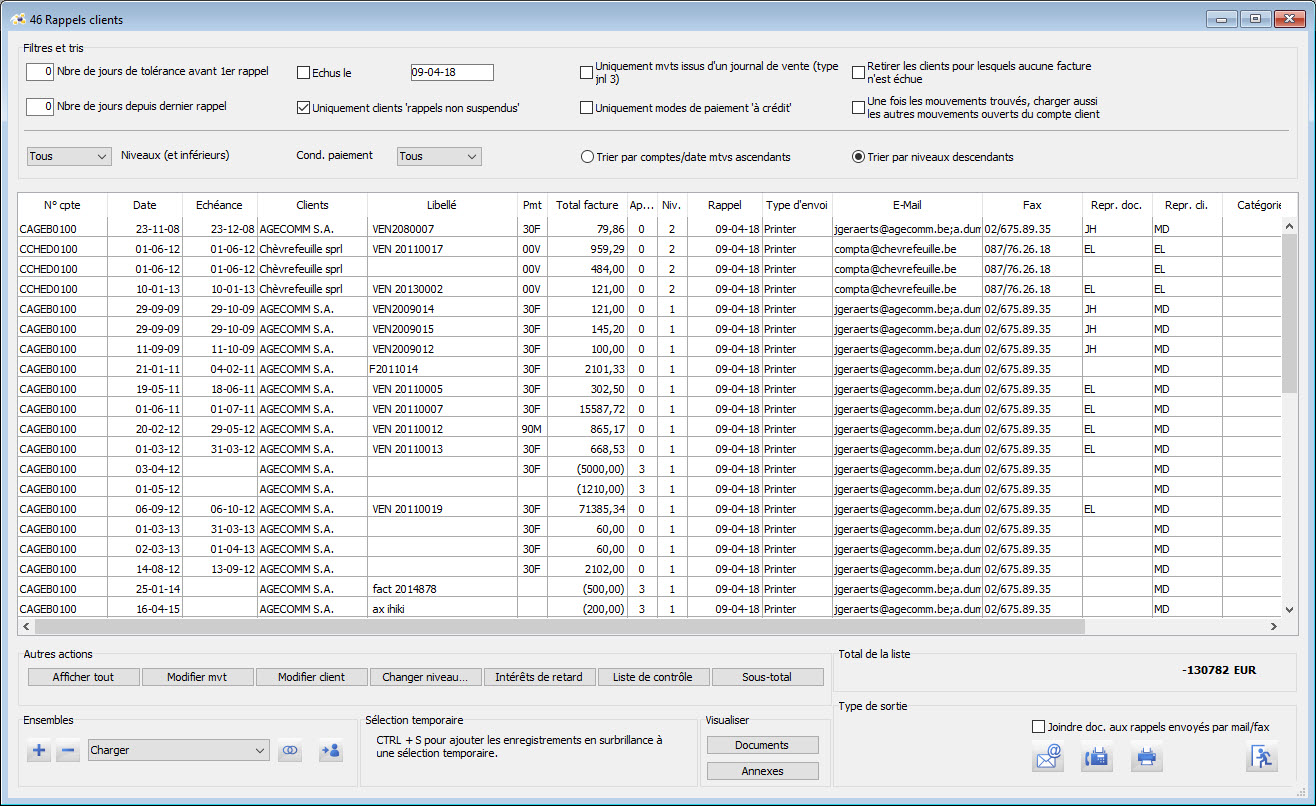The width and height of the screenshot is (1316, 806).
Task: Send reminders by e-mail envelope icon
Action: pyautogui.click(x=1047, y=758)
